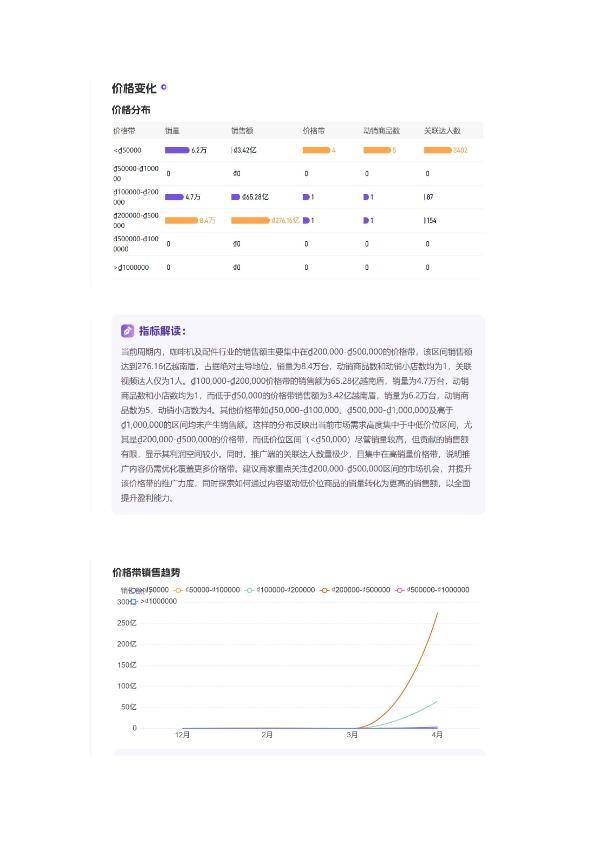Click the 4.7万 sales volume value
The width and height of the screenshot is (595, 841).
pos(193,197)
